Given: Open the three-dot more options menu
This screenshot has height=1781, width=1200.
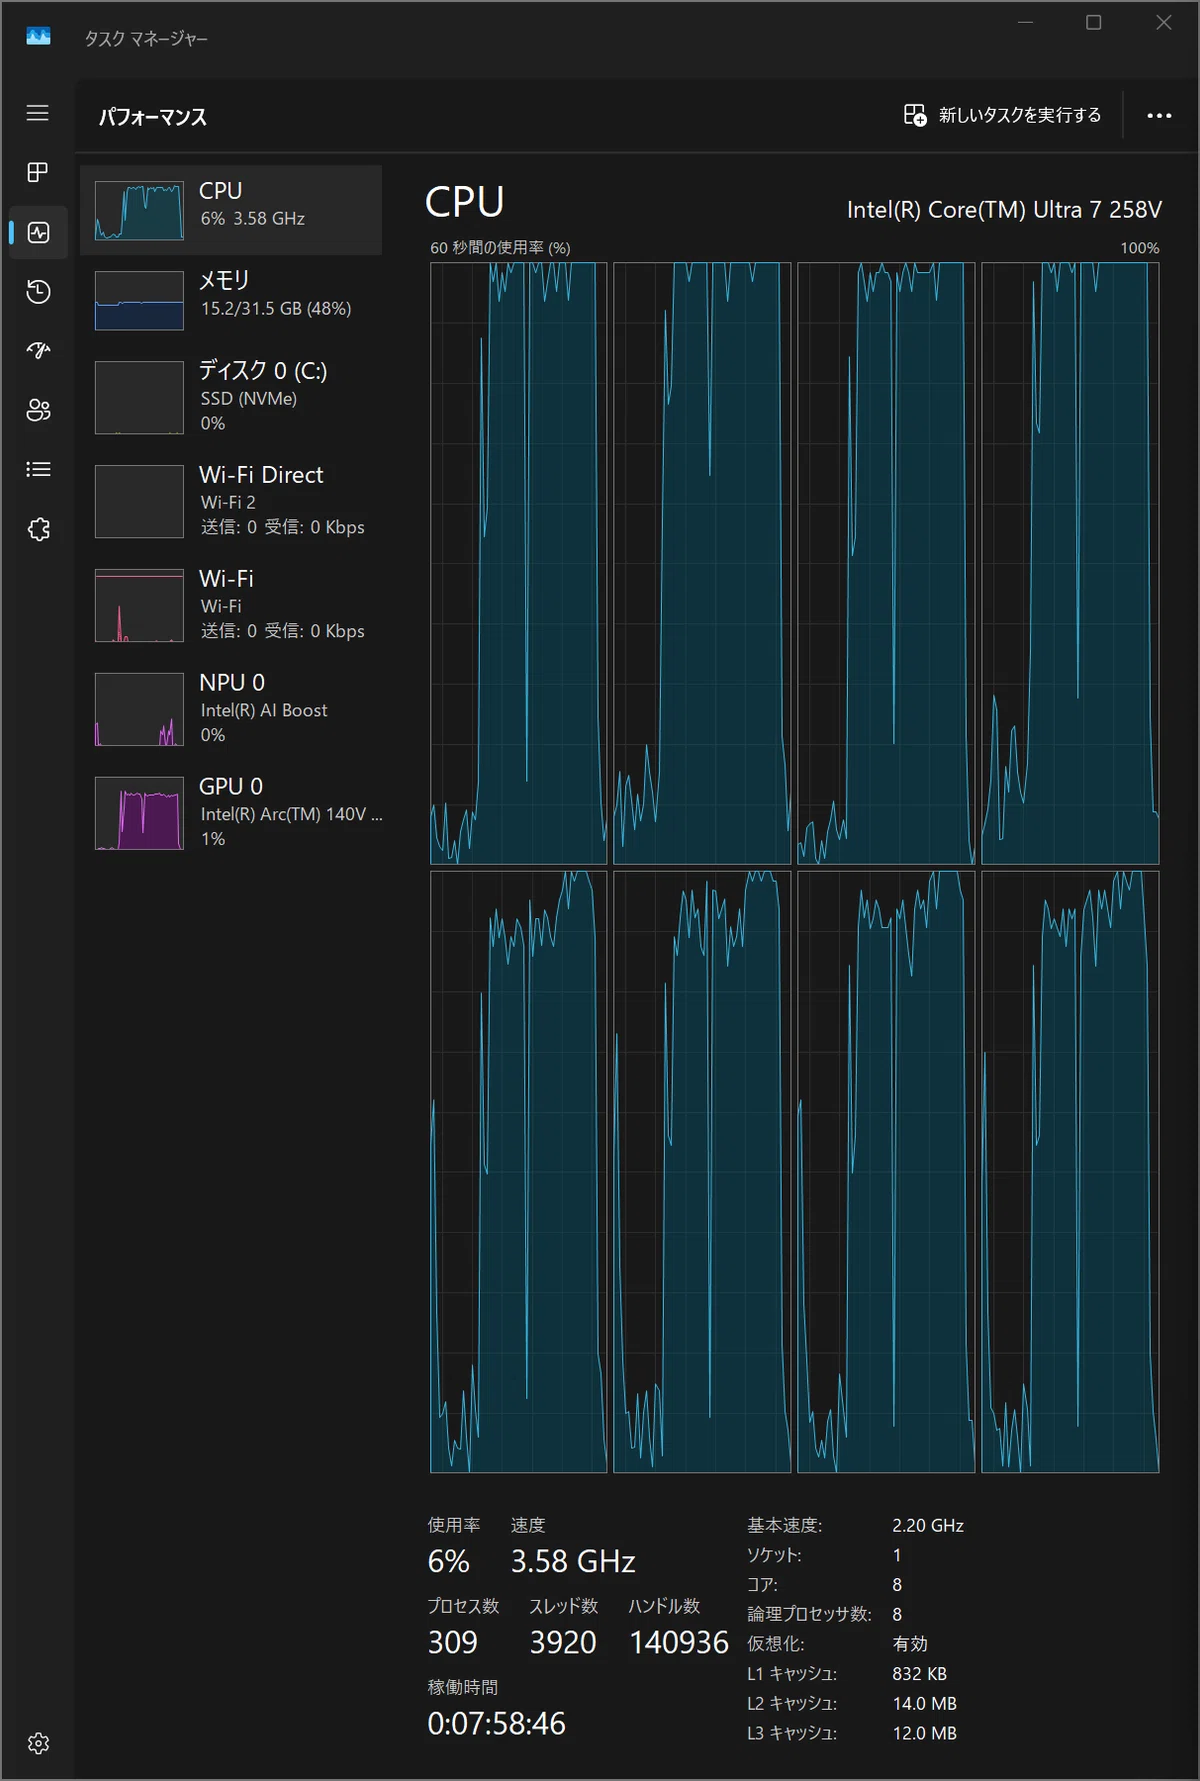Looking at the screenshot, I should tap(1159, 116).
